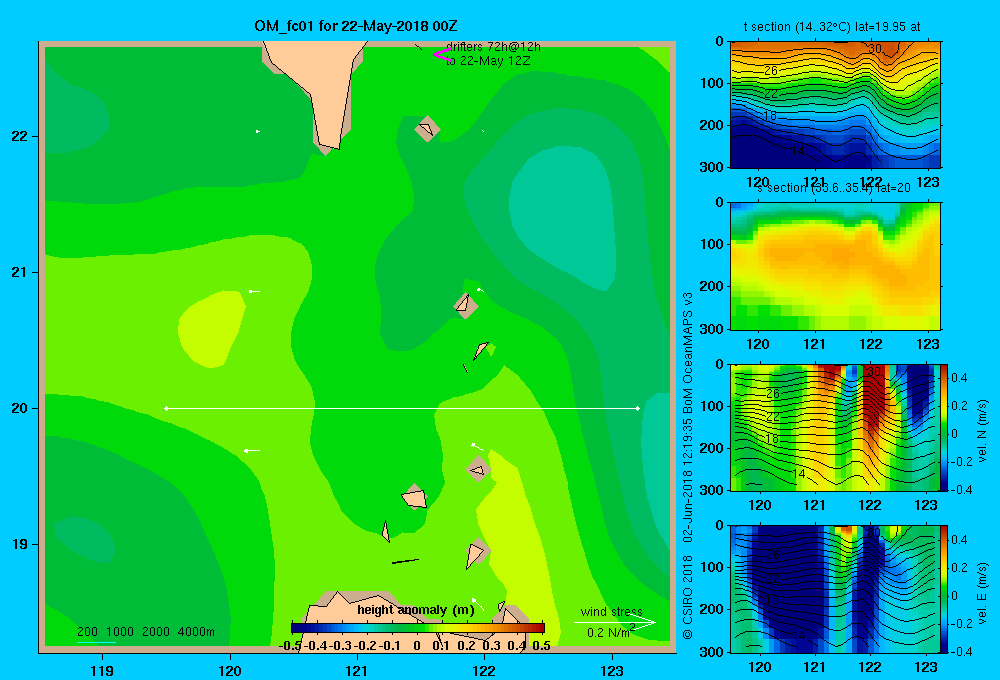The image size is (1000, 680).
Task: Select the height anomaly color bar
Action: (x=418, y=628)
